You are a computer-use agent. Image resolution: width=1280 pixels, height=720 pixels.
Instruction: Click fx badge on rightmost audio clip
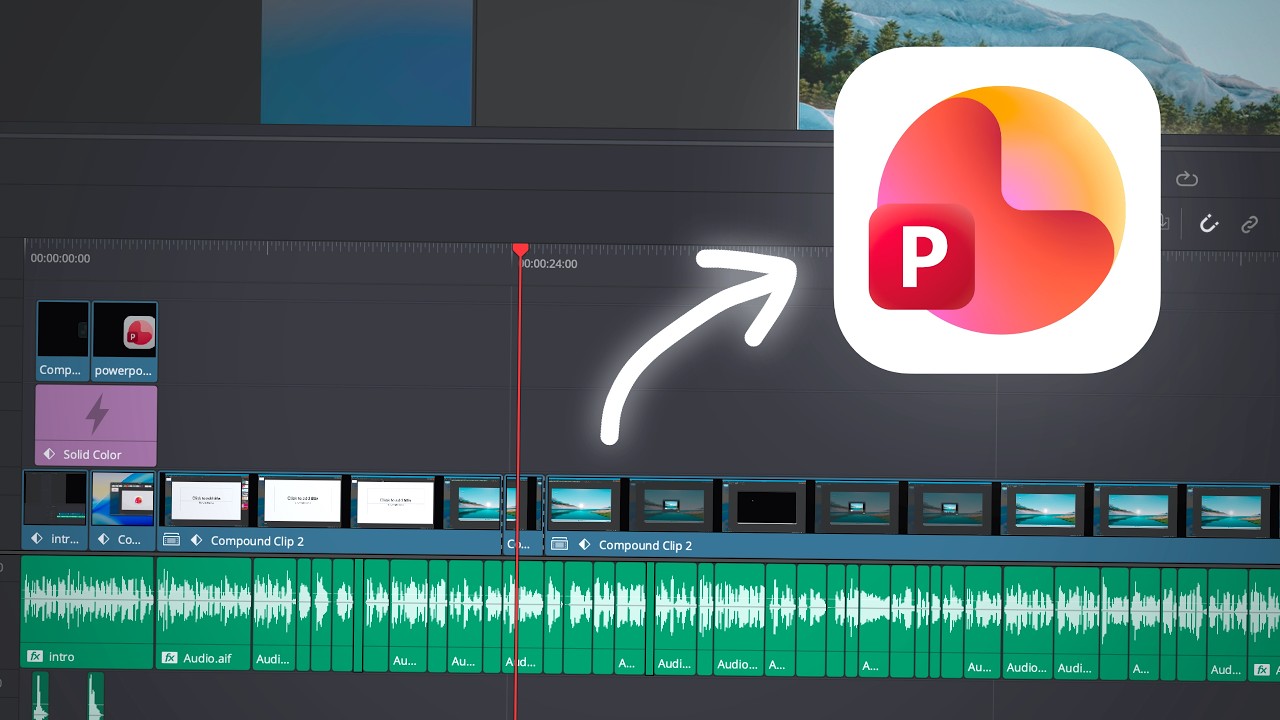(x=1261, y=670)
